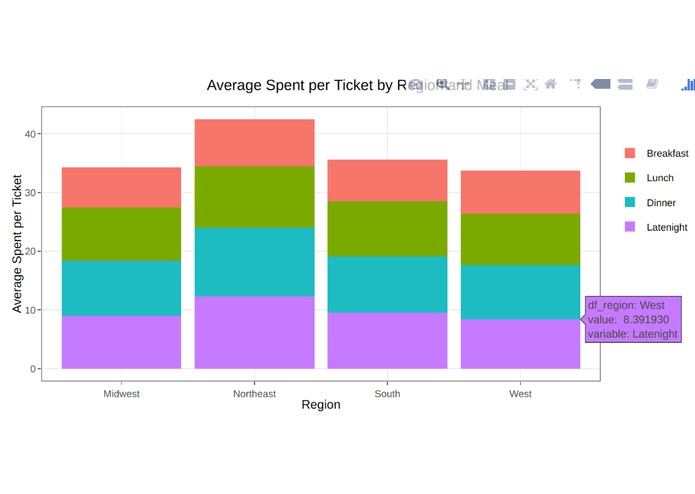Image resolution: width=695 pixels, height=494 pixels.
Task: Click the South Dinner bar segment
Action: [387, 284]
